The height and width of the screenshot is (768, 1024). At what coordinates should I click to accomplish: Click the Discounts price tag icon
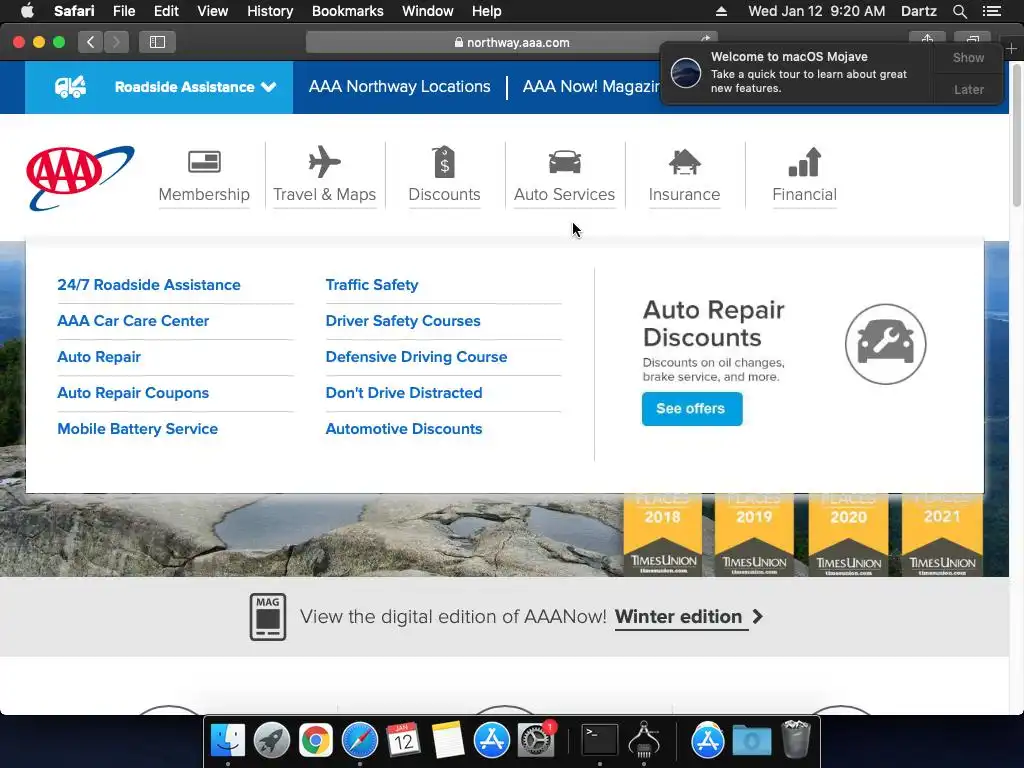[x=444, y=162]
